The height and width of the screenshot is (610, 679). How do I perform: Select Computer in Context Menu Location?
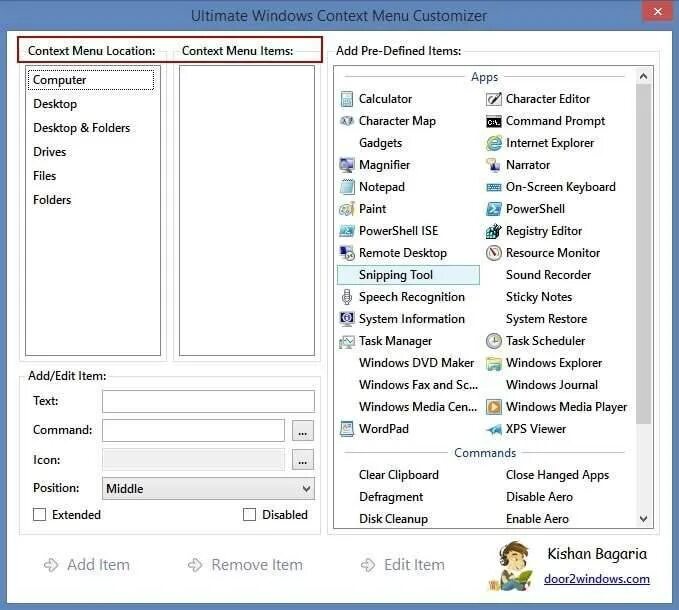pos(91,80)
